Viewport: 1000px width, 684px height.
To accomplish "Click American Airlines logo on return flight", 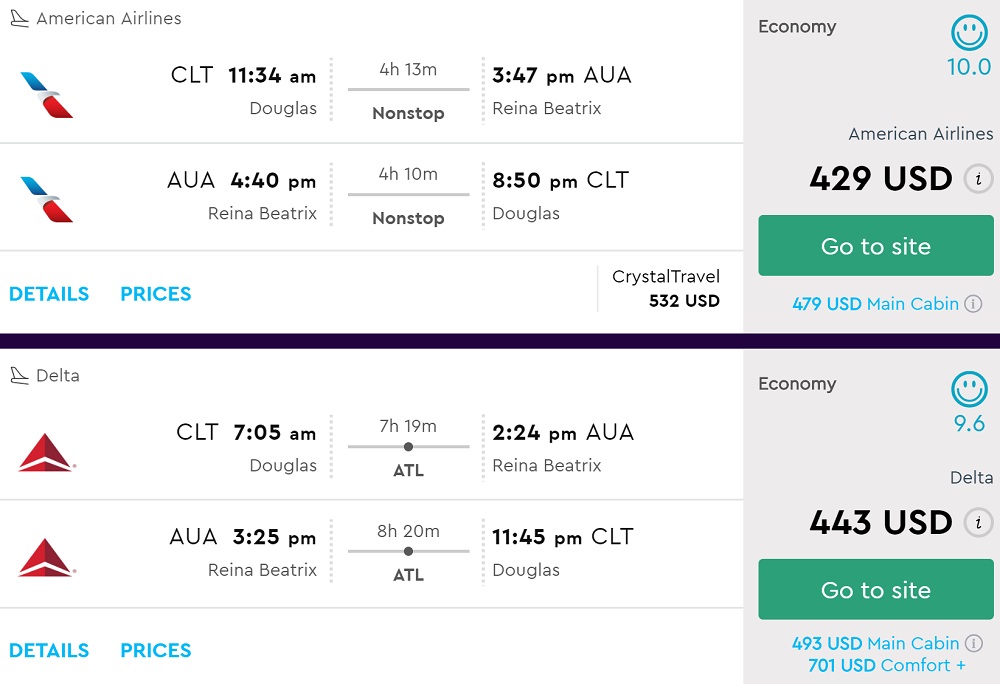I will 47,198.
